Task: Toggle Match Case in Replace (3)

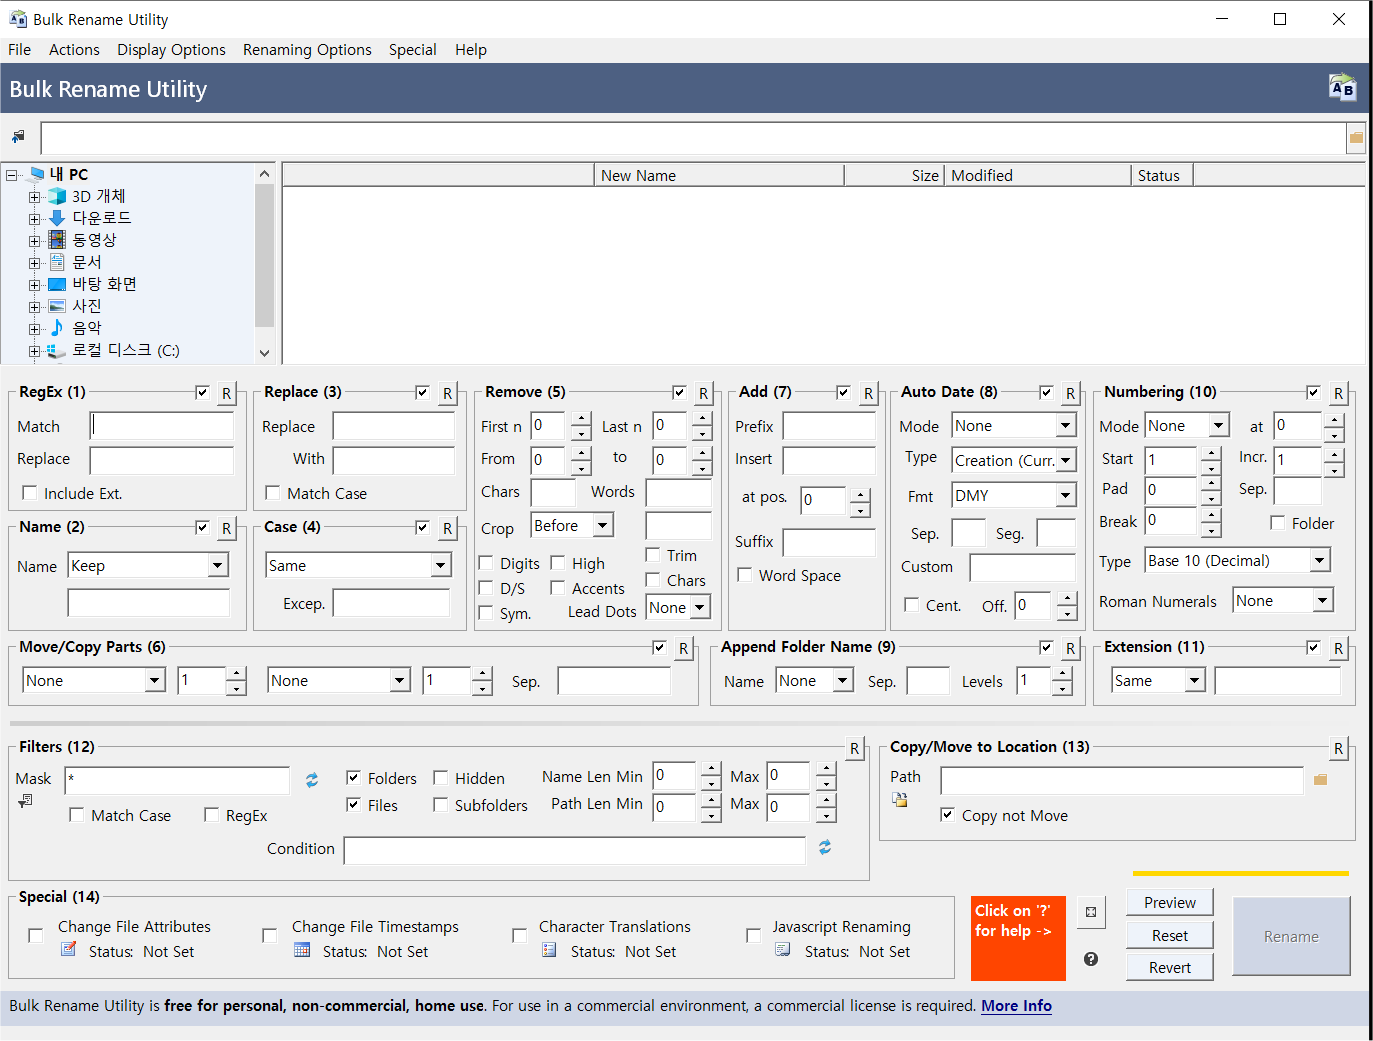Action: [272, 493]
